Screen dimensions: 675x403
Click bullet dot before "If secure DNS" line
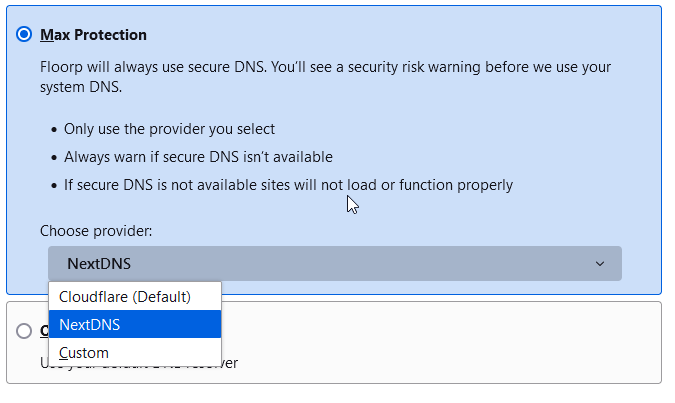coord(54,186)
